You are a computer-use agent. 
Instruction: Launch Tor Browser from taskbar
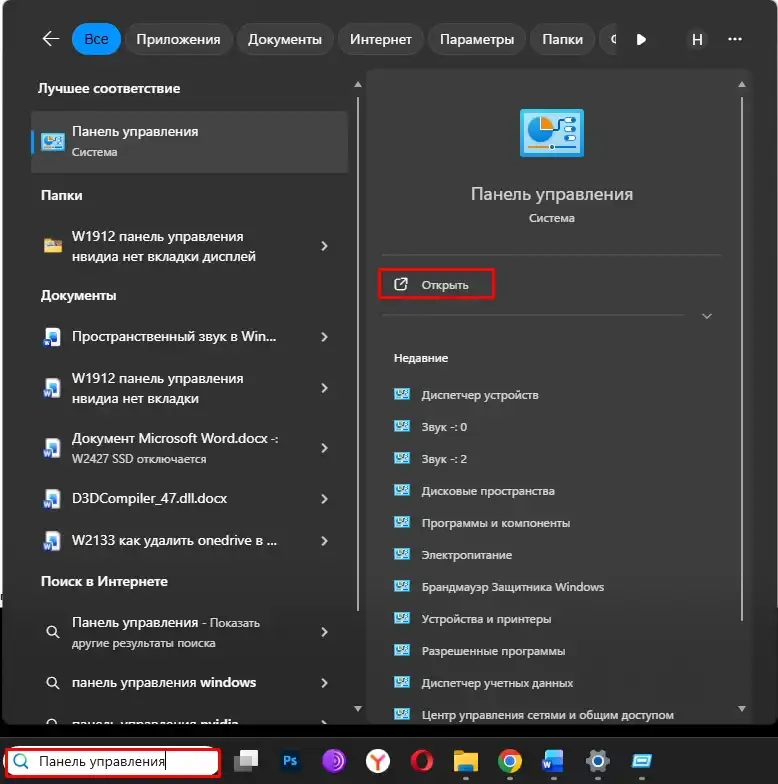334,761
